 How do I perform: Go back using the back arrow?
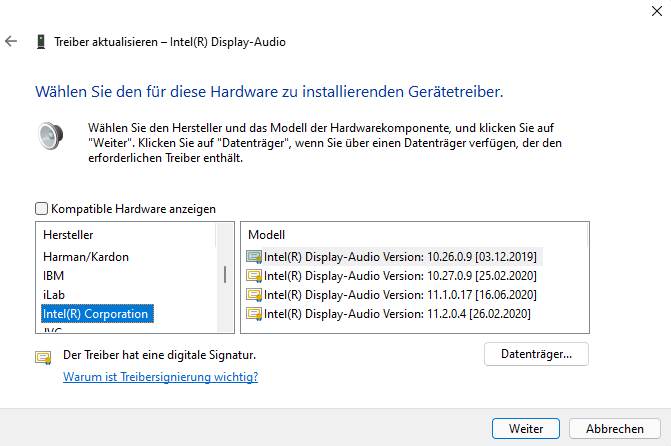(x=11, y=42)
